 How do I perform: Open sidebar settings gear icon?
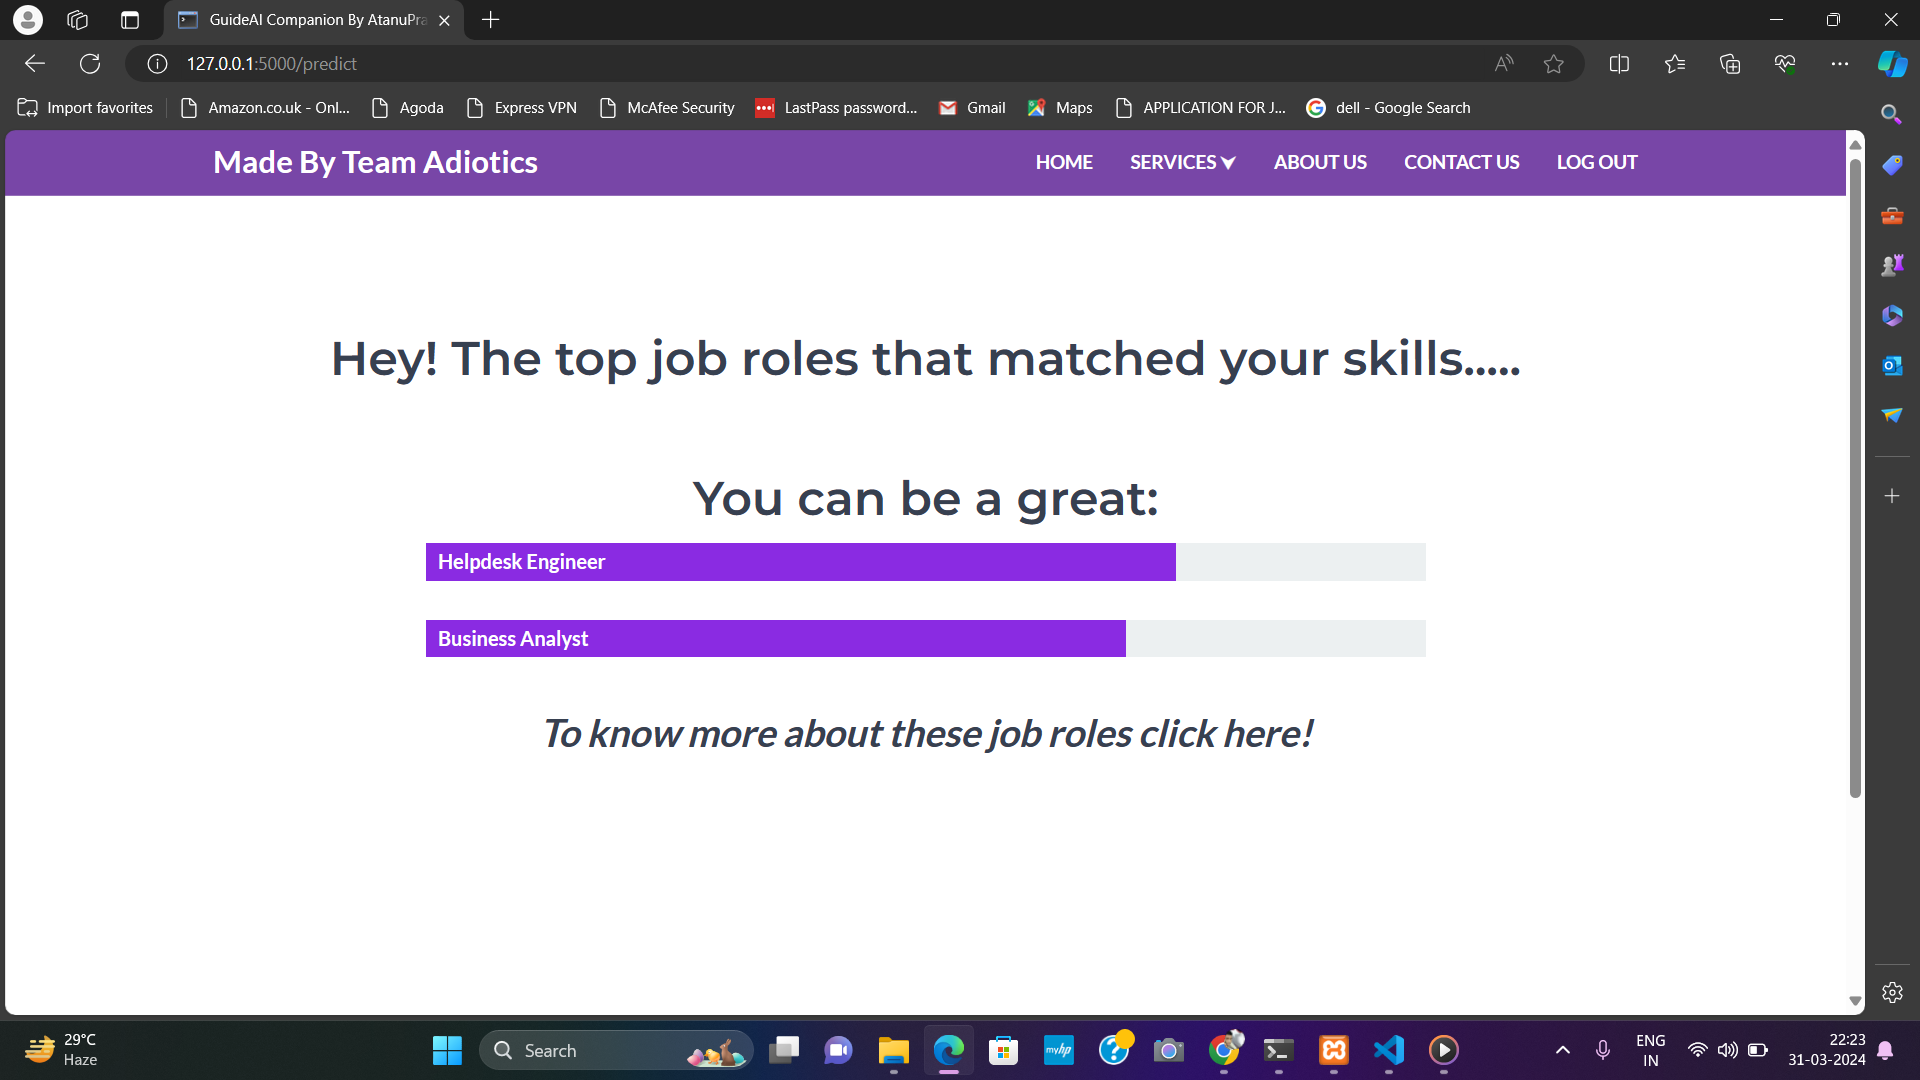pos(1891,993)
